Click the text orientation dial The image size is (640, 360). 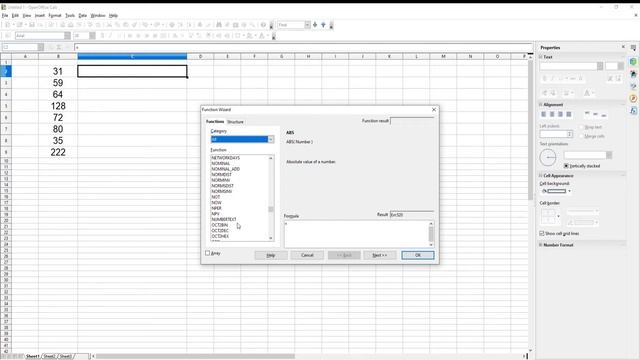(x=548, y=157)
